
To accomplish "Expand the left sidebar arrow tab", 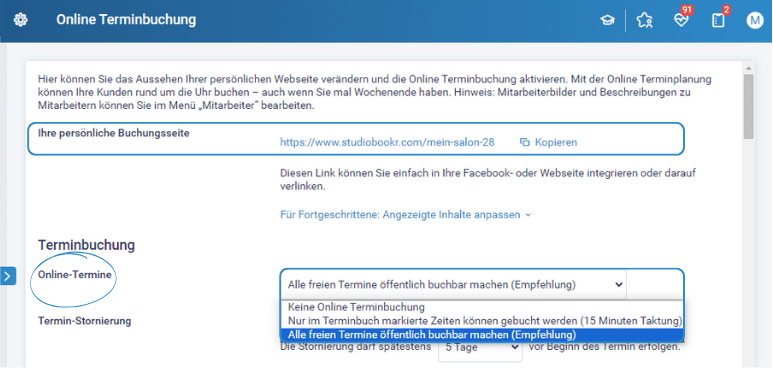I will tap(7, 276).
